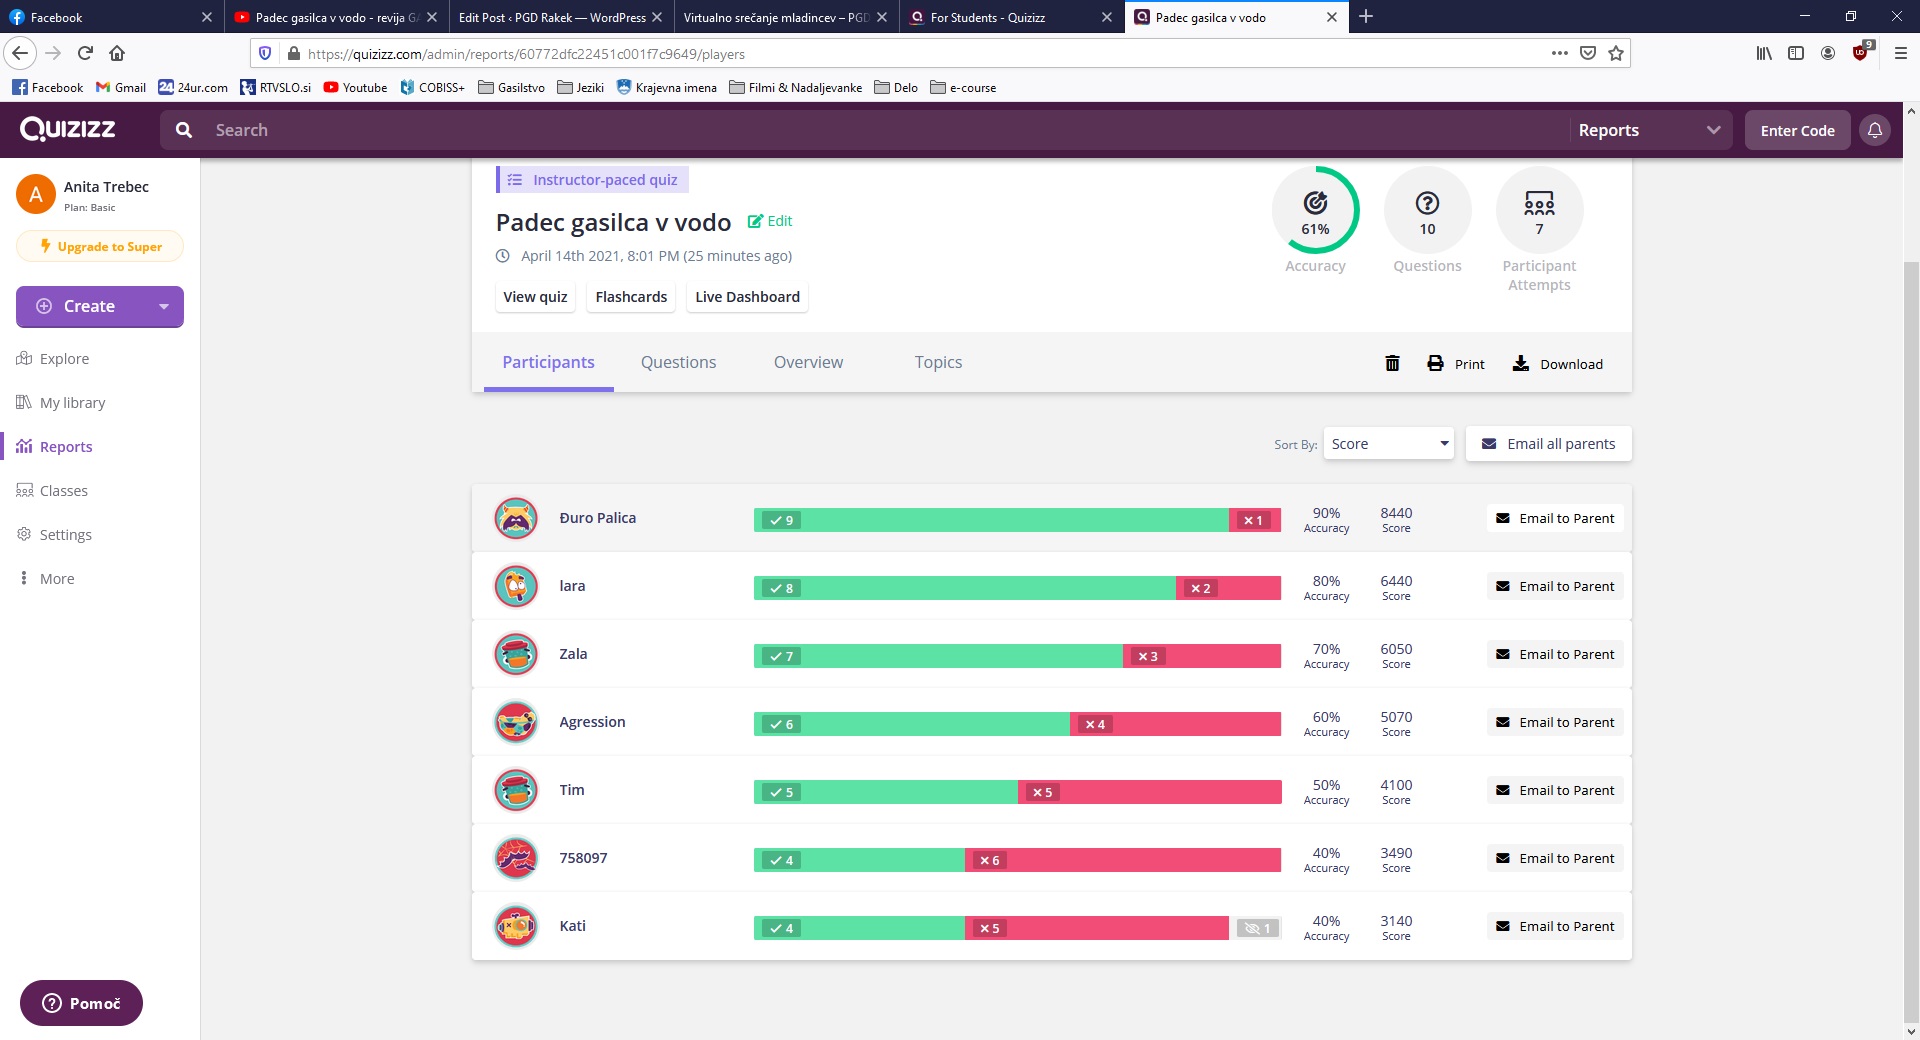Click the search magnifier icon

pyautogui.click(x=184, y=130)
